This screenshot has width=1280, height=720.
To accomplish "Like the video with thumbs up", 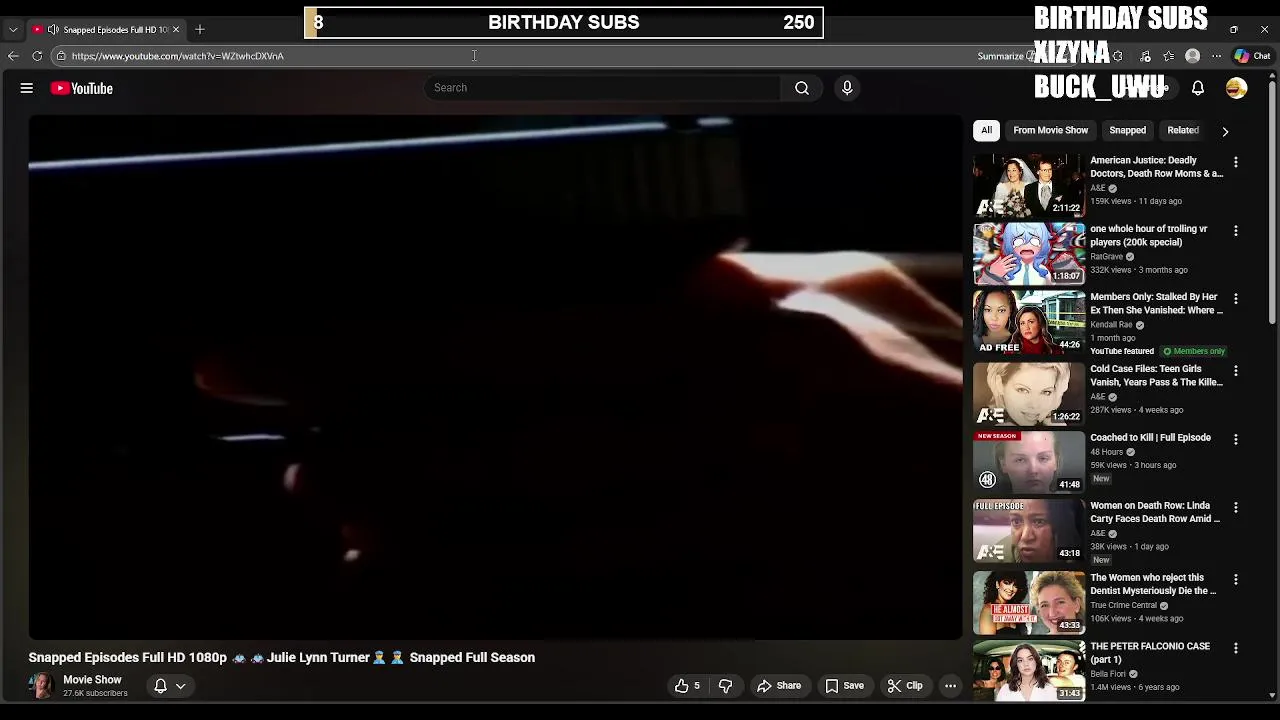I will [687, 686].
